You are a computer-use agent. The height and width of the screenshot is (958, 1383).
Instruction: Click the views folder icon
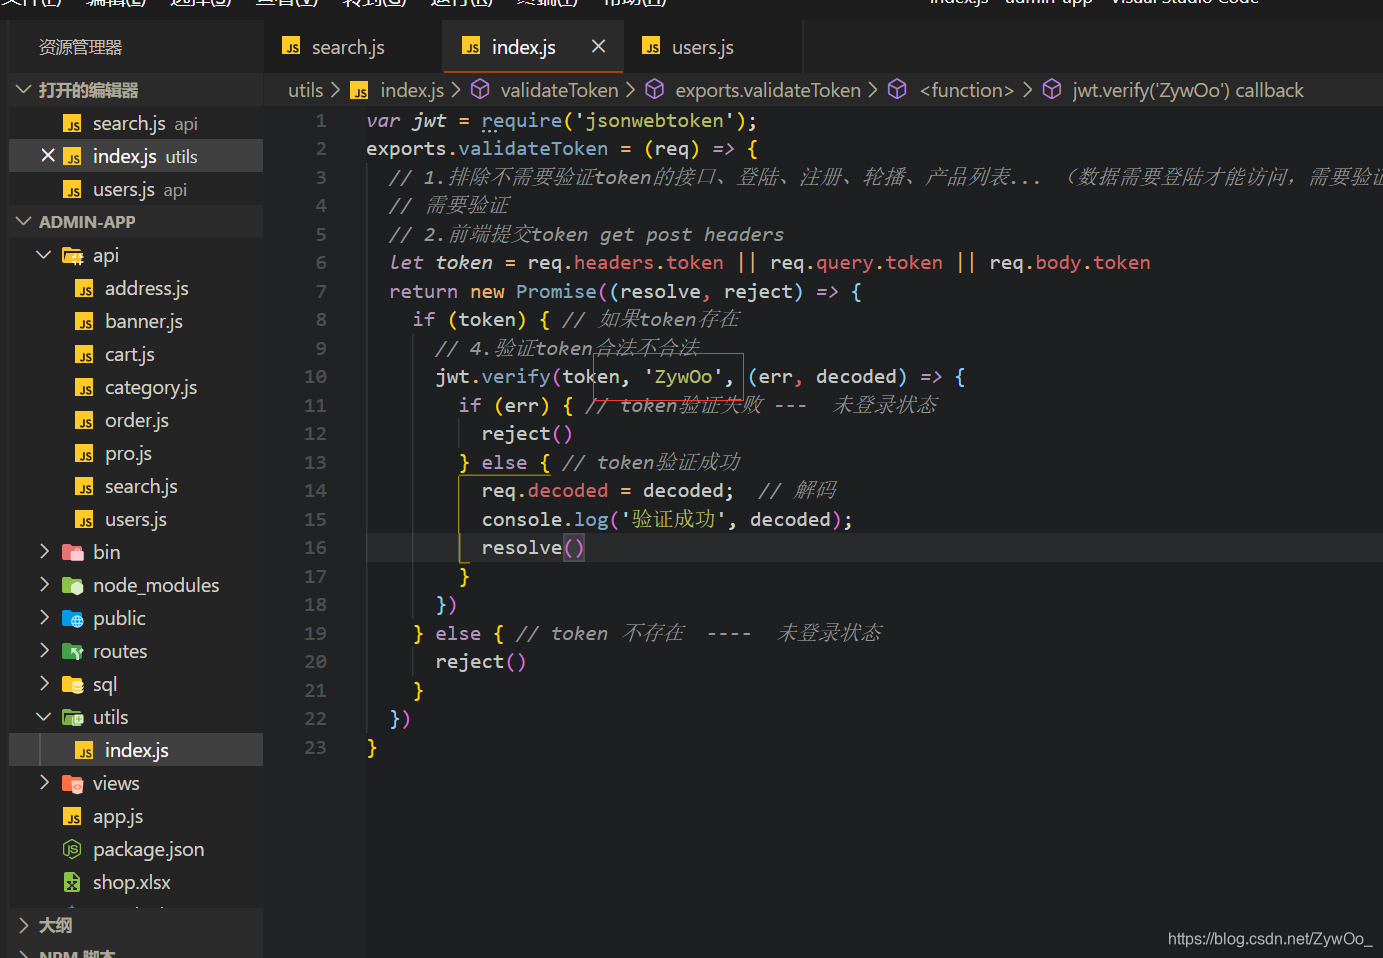coord(72,783)
